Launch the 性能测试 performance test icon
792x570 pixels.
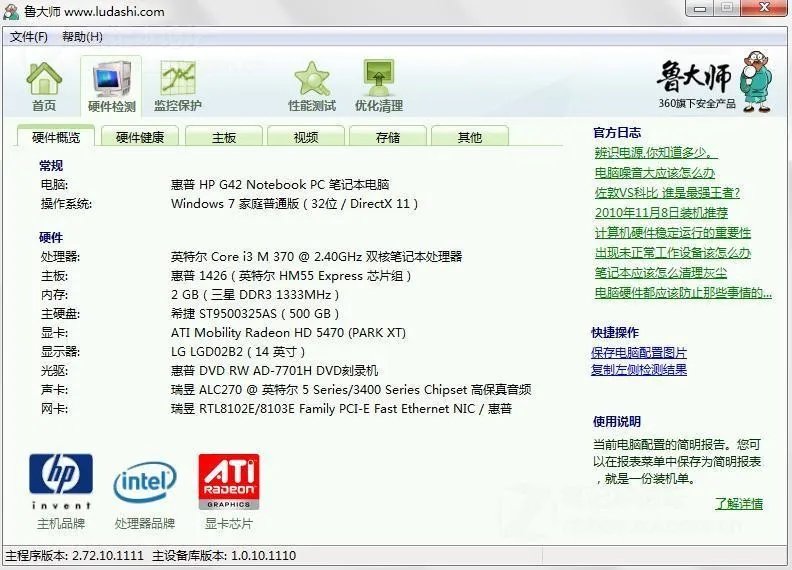[312, 86]
